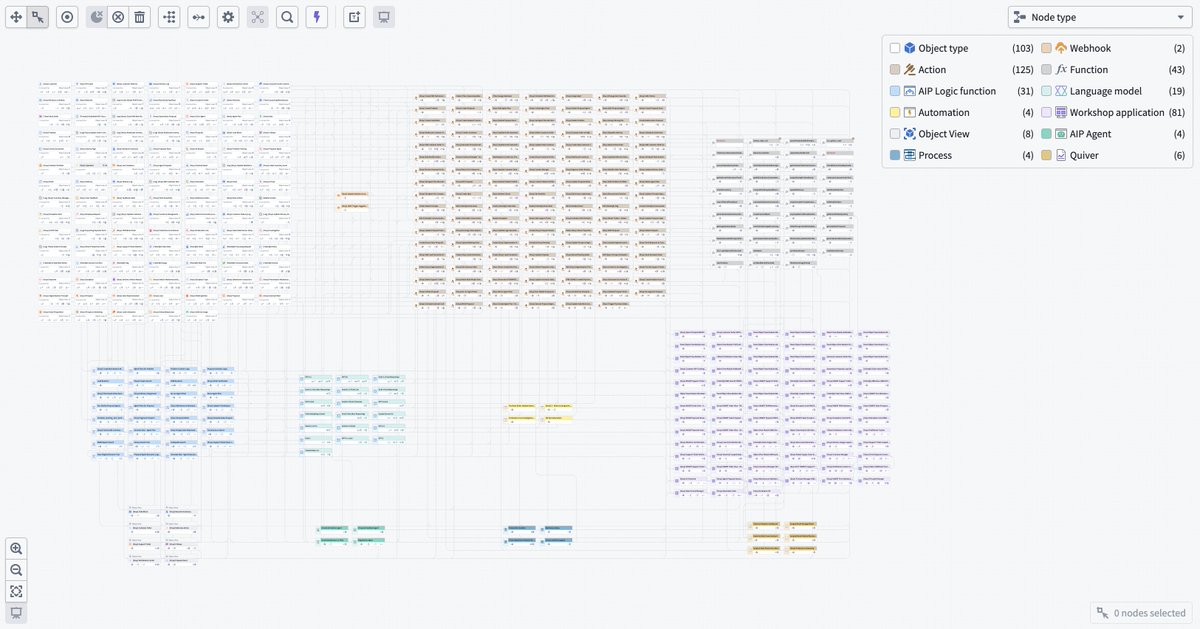This screenshot has width=1200, height=629.
Task: Click the Action gavel icon in legend
Action: [x=910, y=70]
